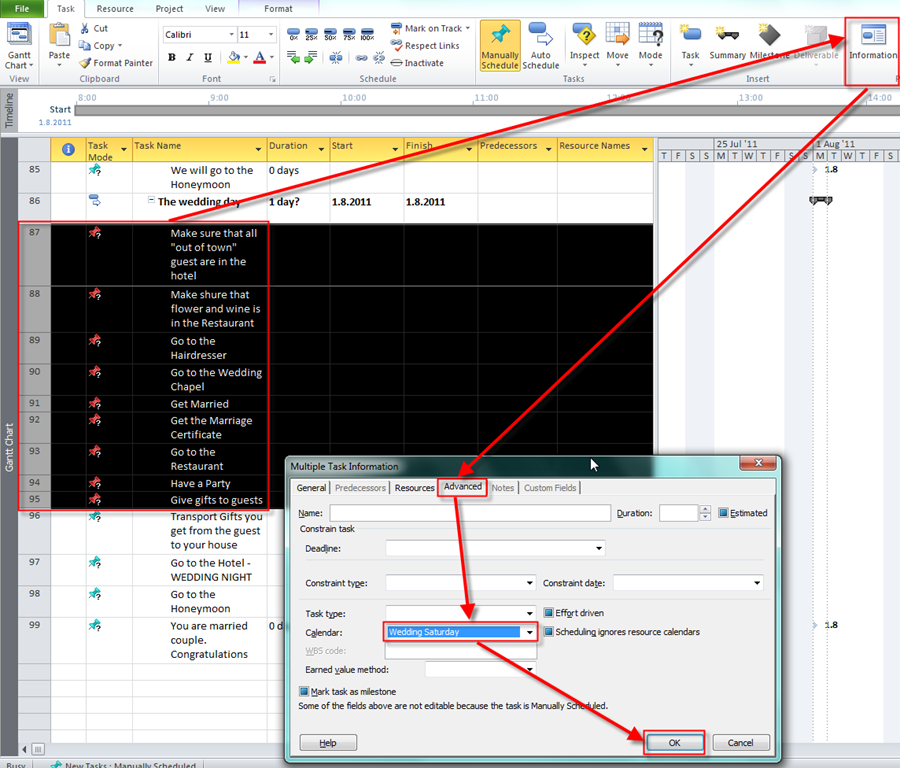
Task: Apply Bold formatting
Action: [172, 58]
